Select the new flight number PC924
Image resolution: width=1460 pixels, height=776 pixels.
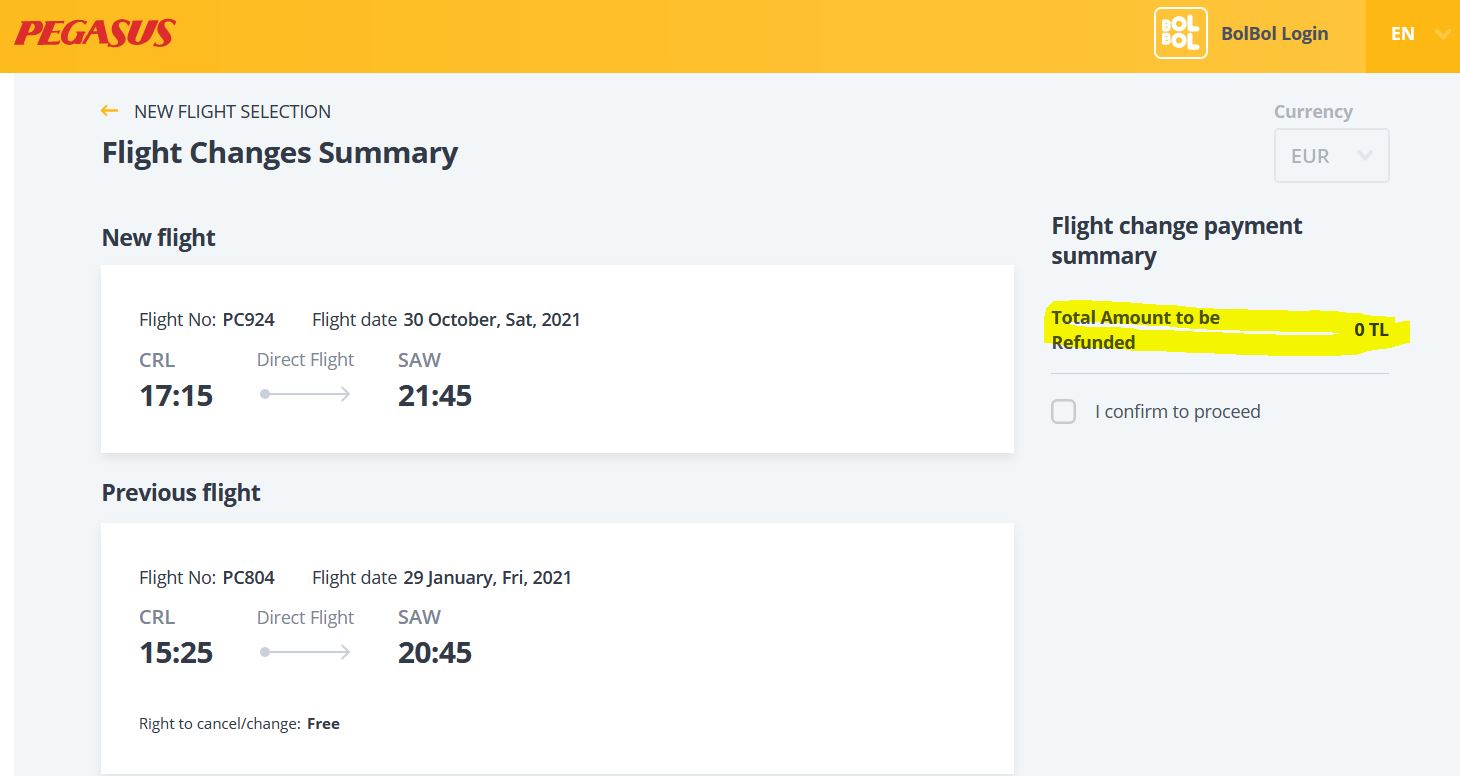249,320
